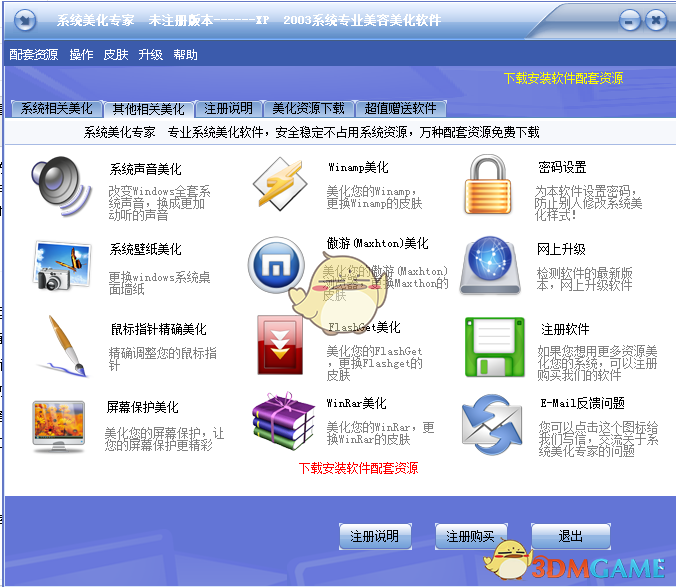Viewport: 676px width, 587px height.
Task: Open the E-Mail feedback envelope icon
Action: tap(491, 425)
